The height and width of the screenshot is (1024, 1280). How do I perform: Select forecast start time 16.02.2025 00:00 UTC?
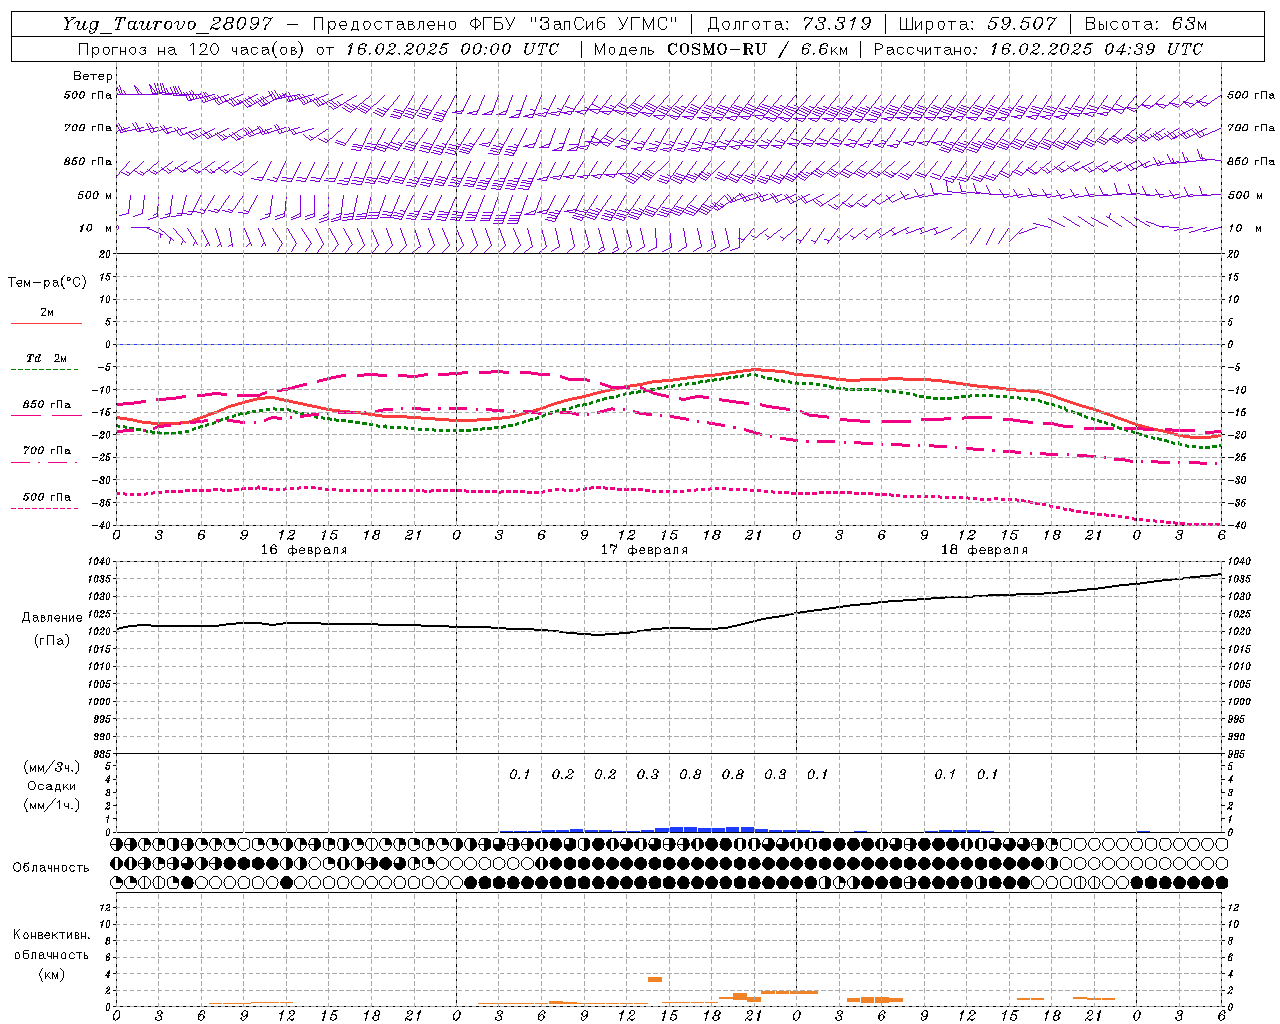pos(452,49)
